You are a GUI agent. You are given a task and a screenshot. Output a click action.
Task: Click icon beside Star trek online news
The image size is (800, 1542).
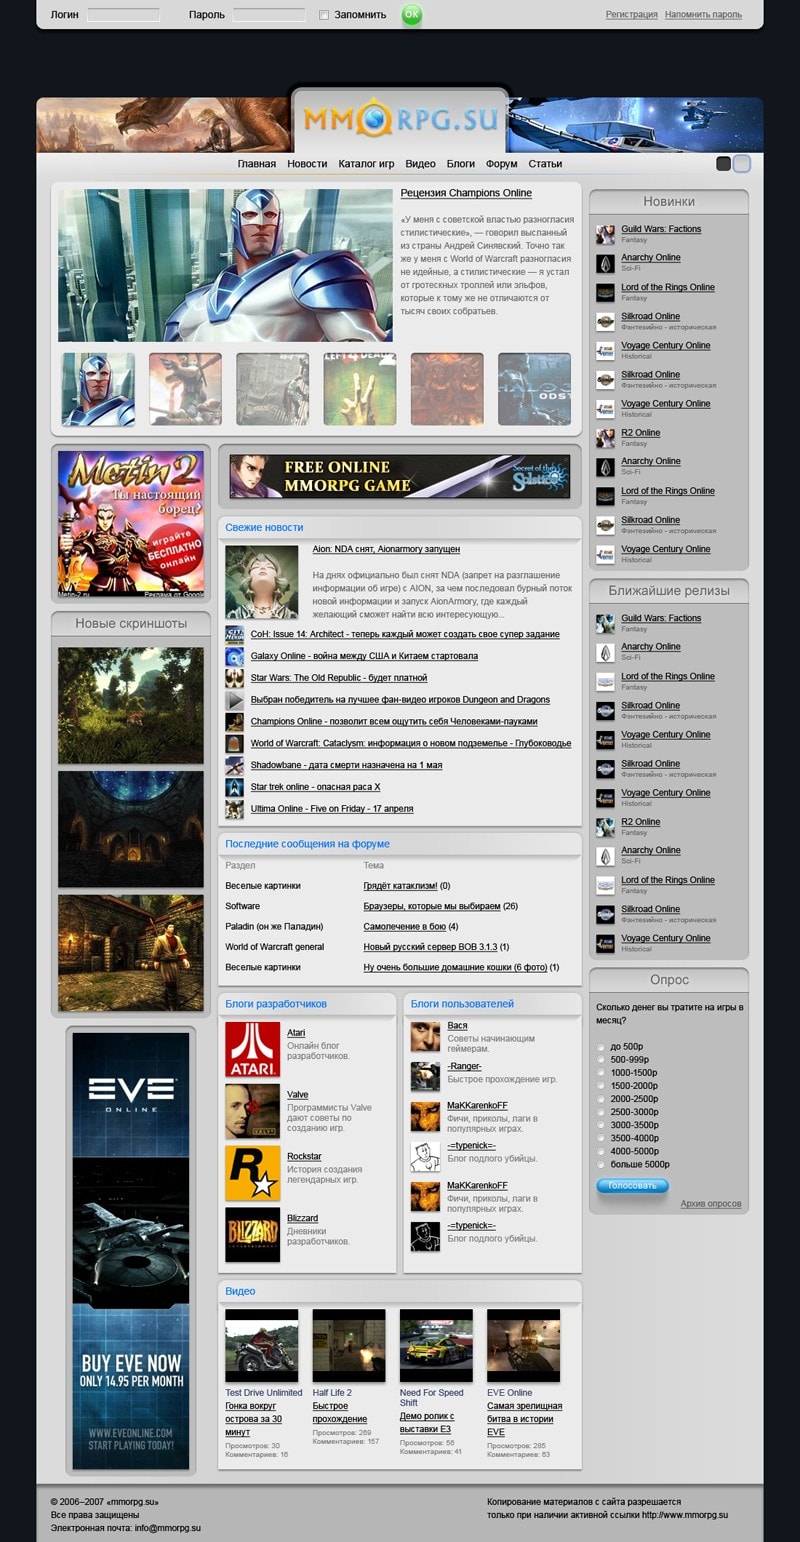point(235,787)
